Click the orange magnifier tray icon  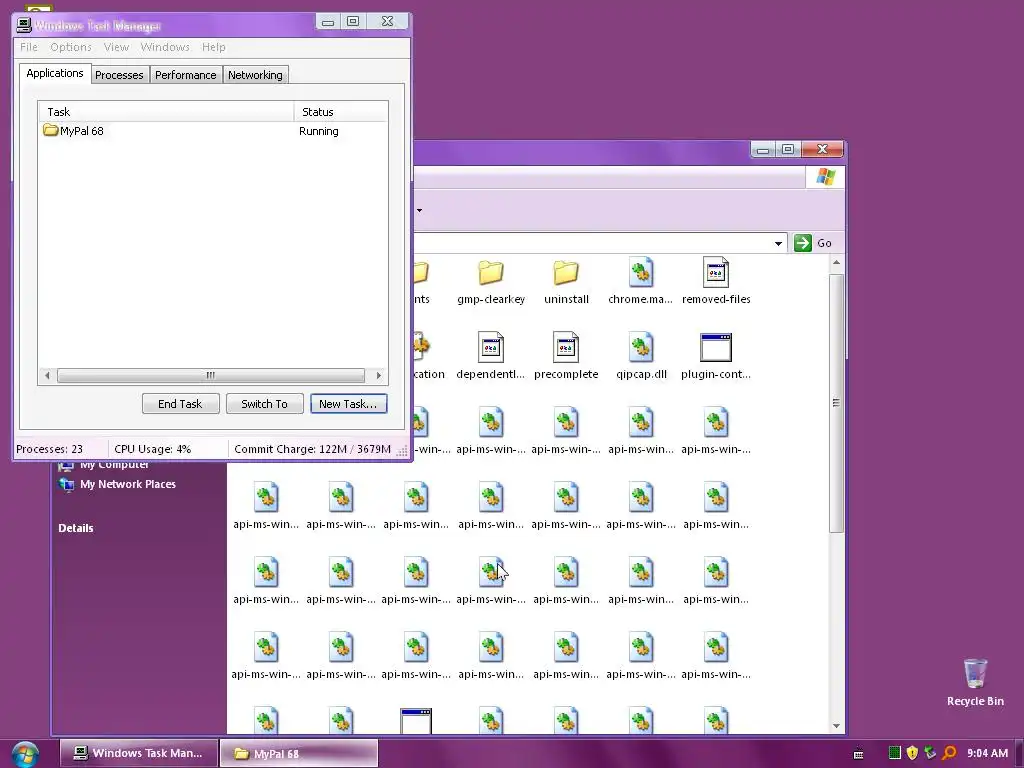click(949, 753)
